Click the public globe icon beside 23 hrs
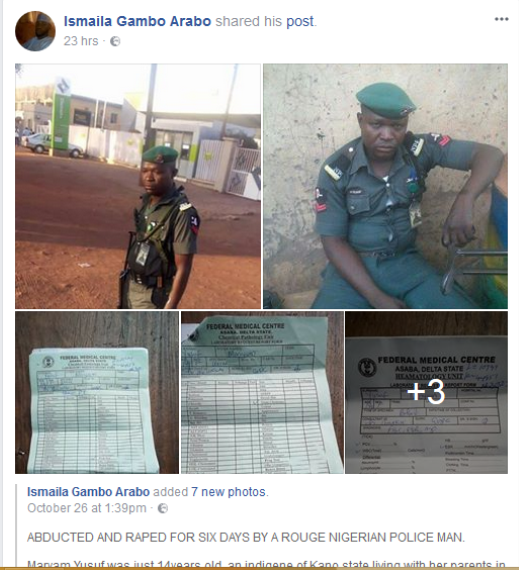This screenshot has width=519, height=570. (115, 41)
